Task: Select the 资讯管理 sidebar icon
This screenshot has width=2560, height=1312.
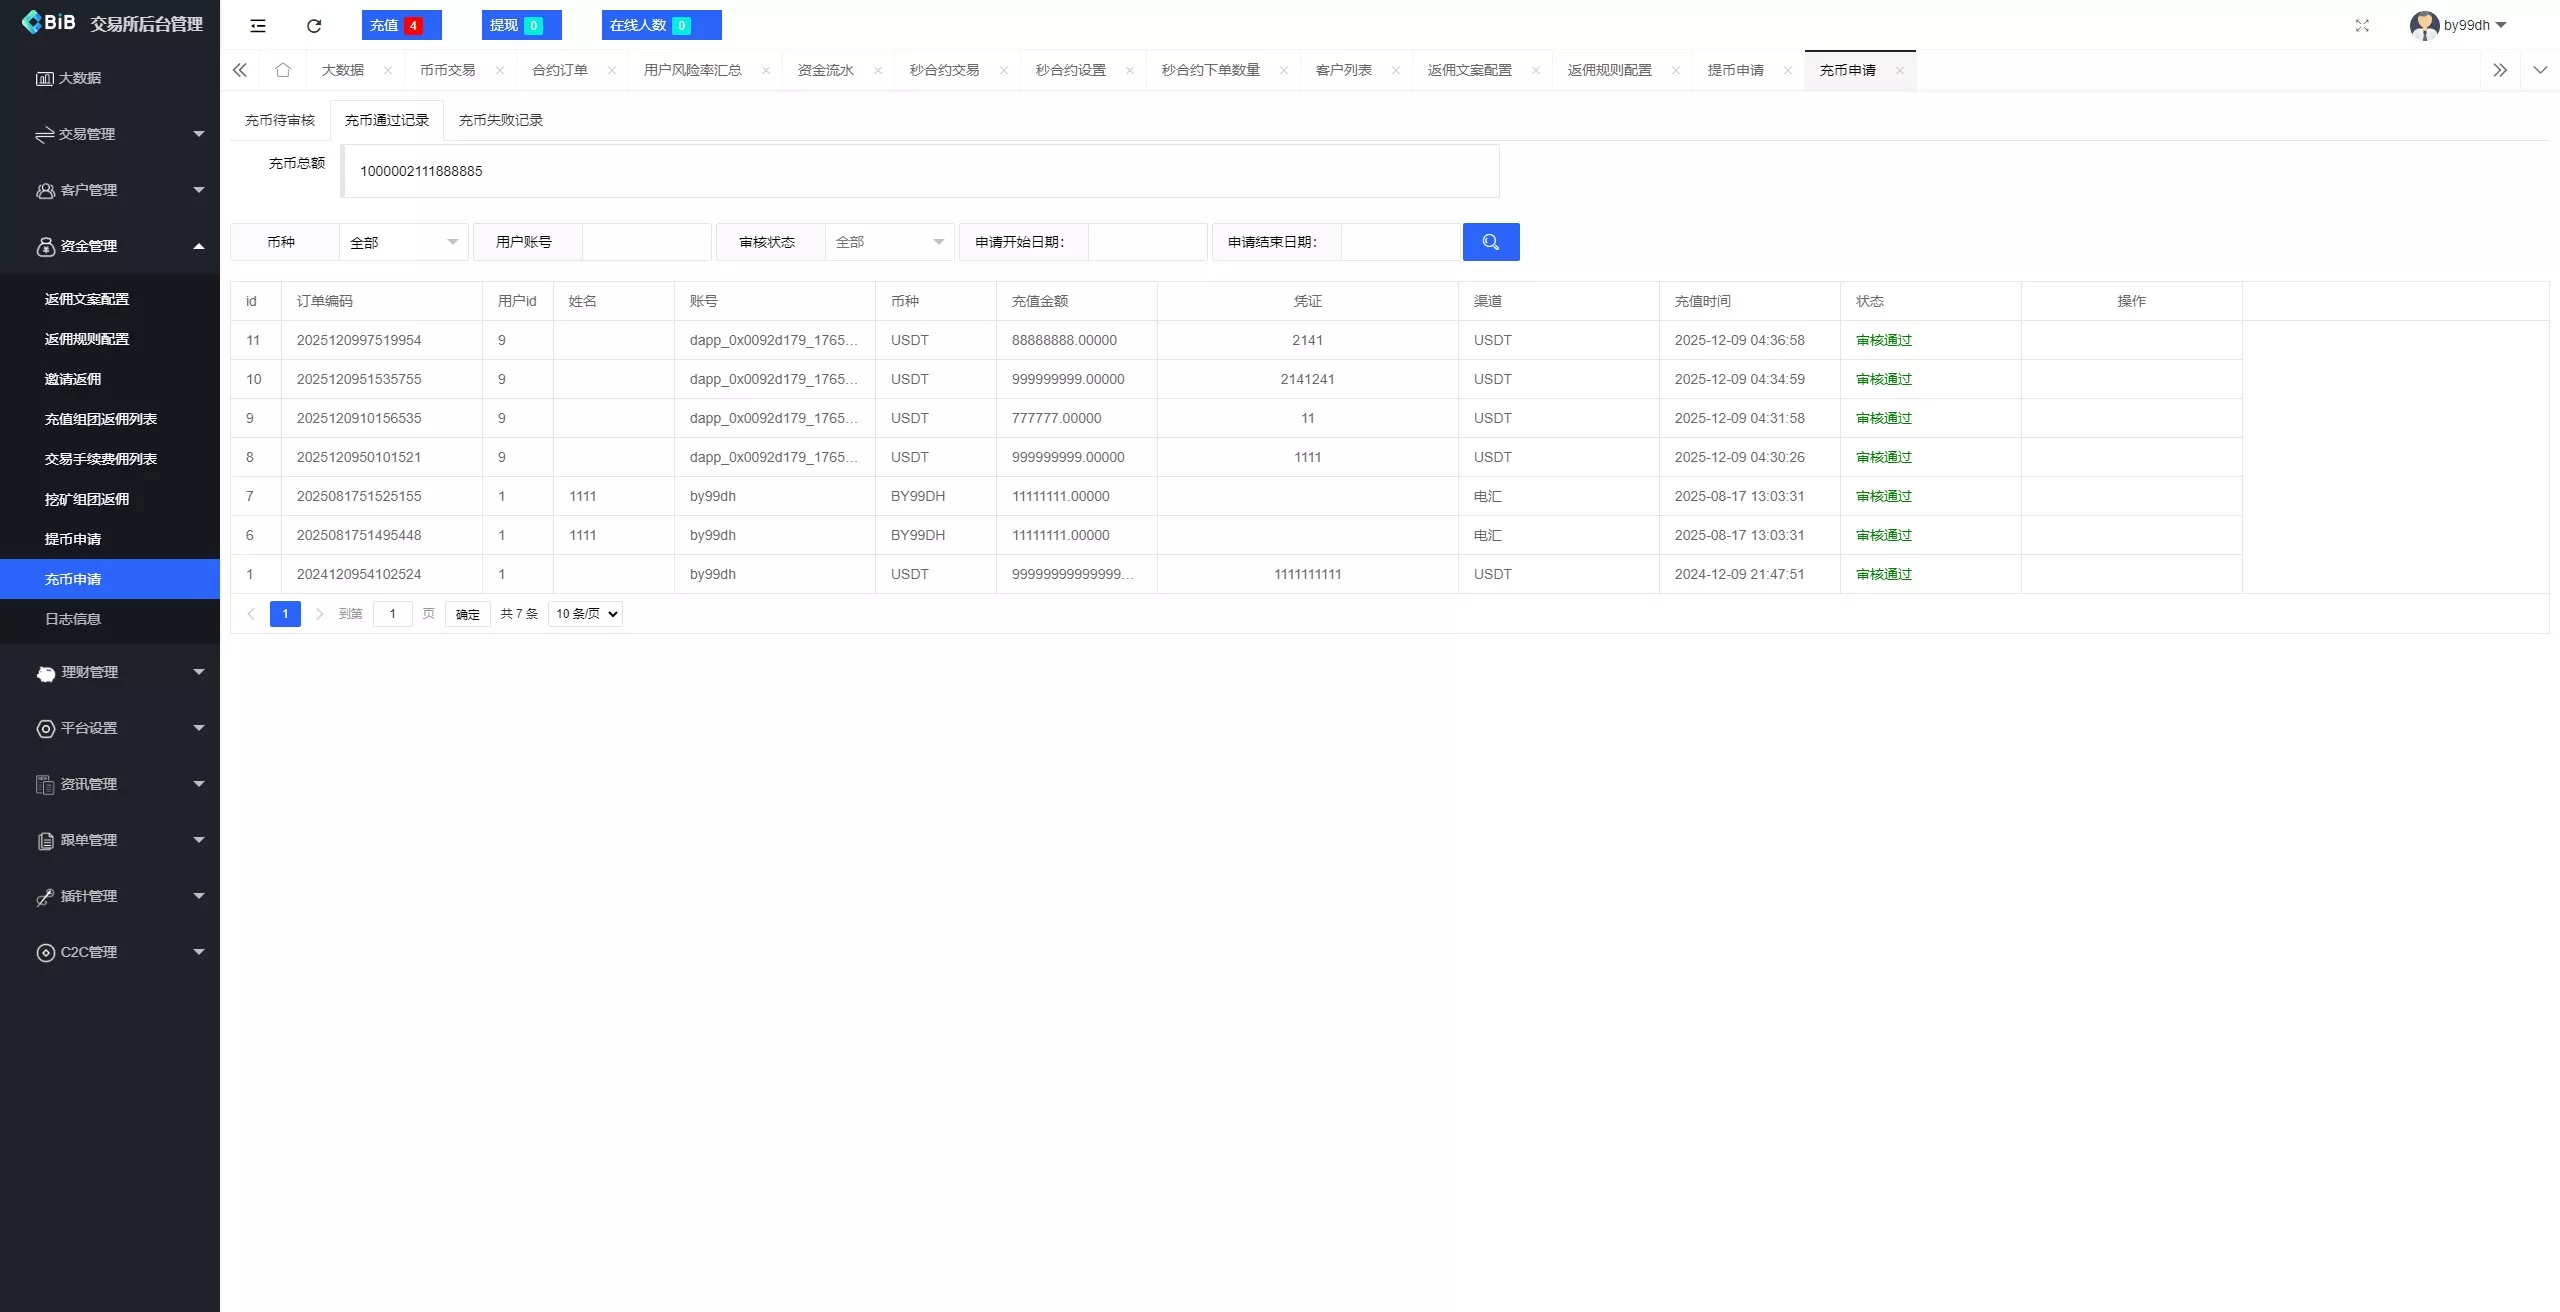Action: tap(88, 784)
